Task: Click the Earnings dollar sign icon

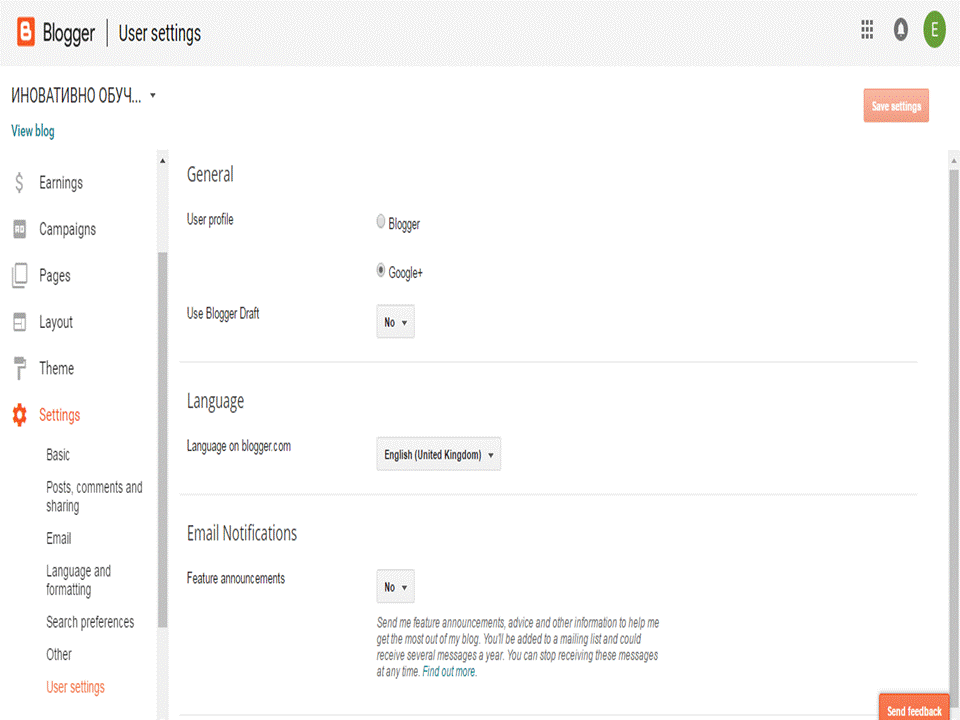Action: (x=20, y=182)
